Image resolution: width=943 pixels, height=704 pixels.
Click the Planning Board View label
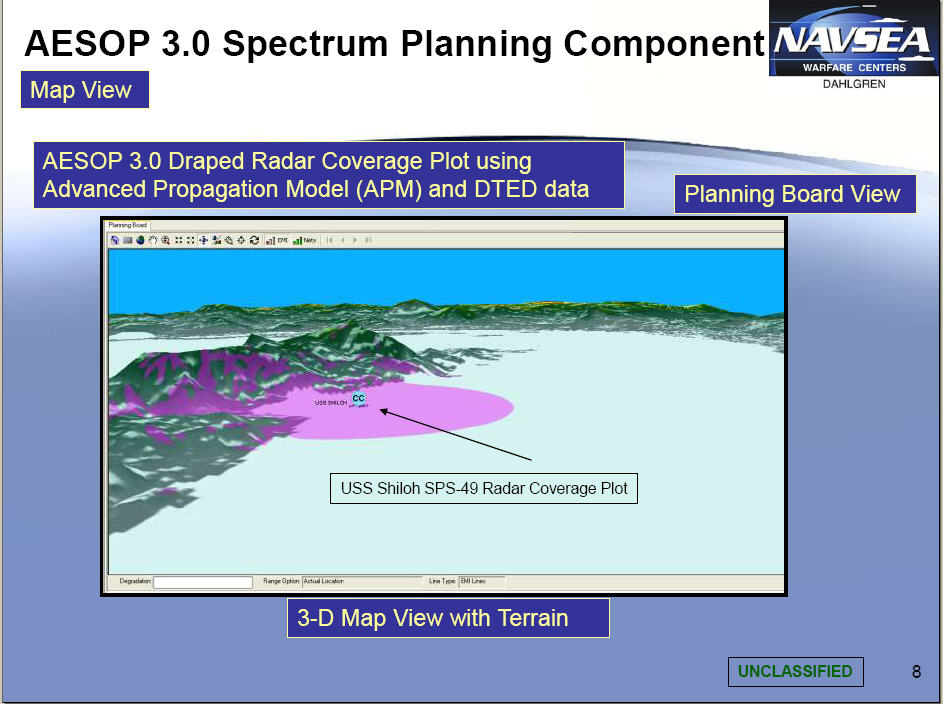coord(795,194)
